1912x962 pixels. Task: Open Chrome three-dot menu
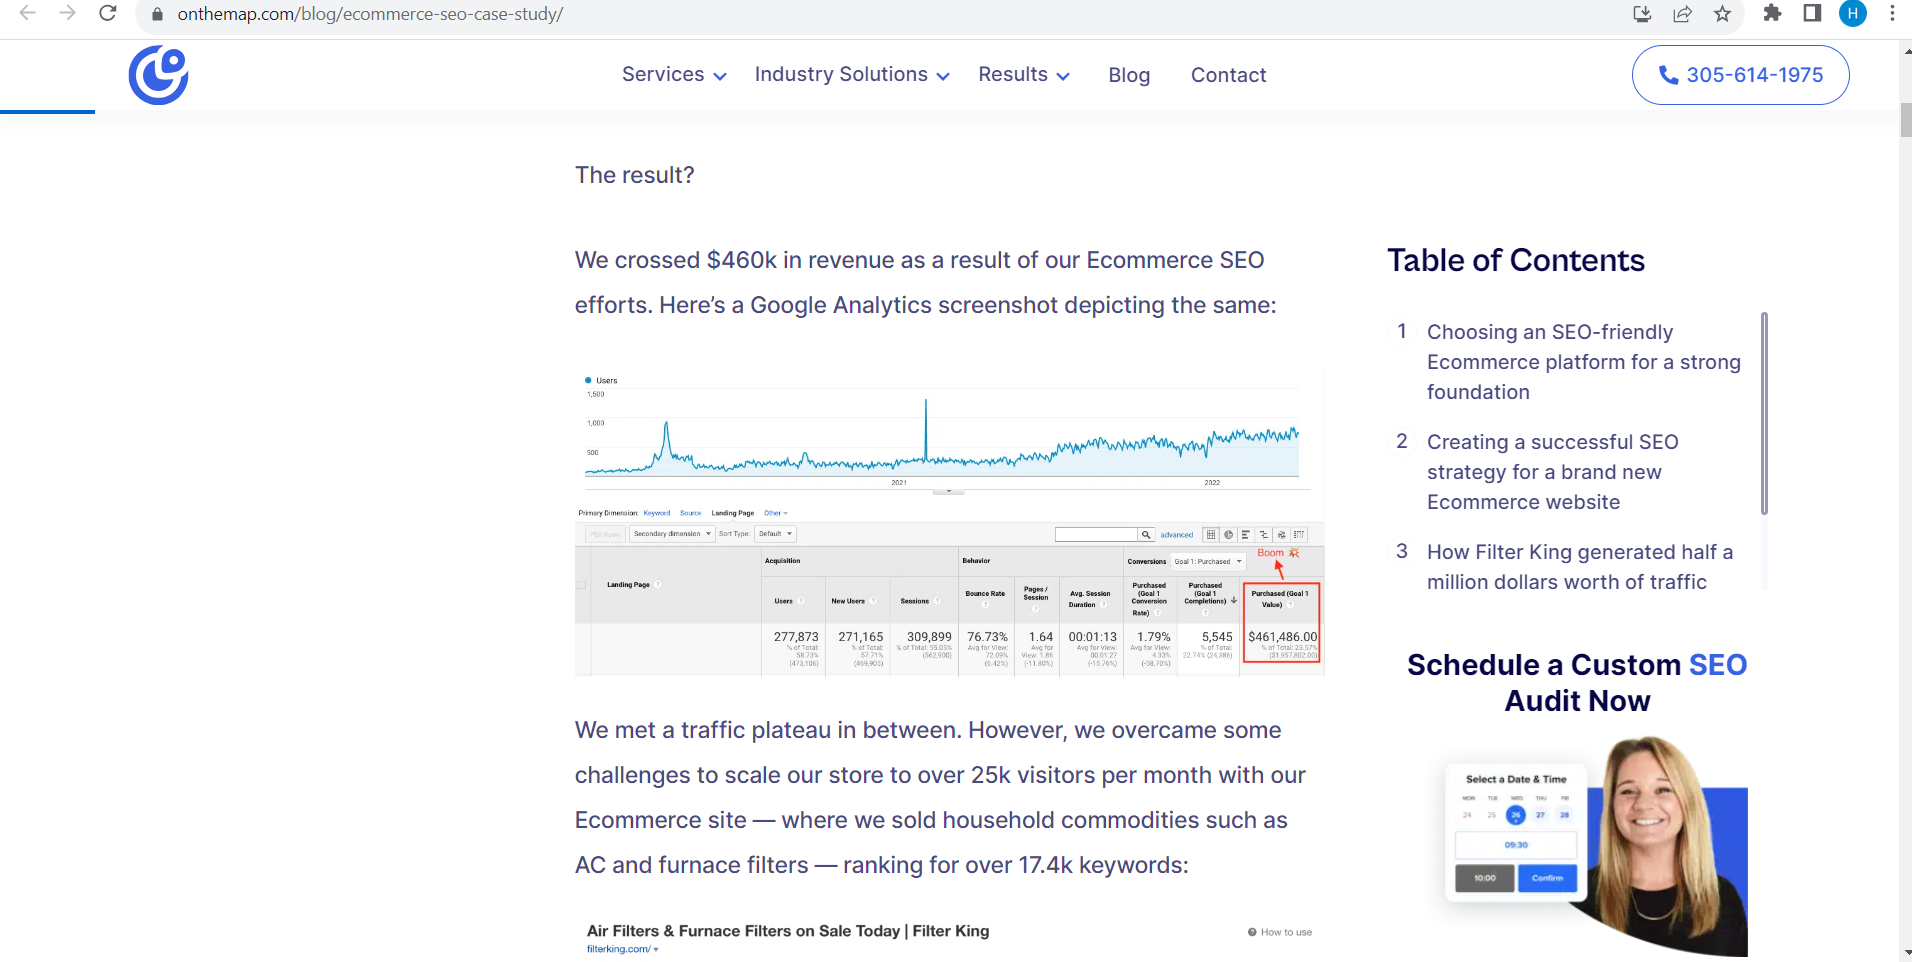pos(1892,14)
